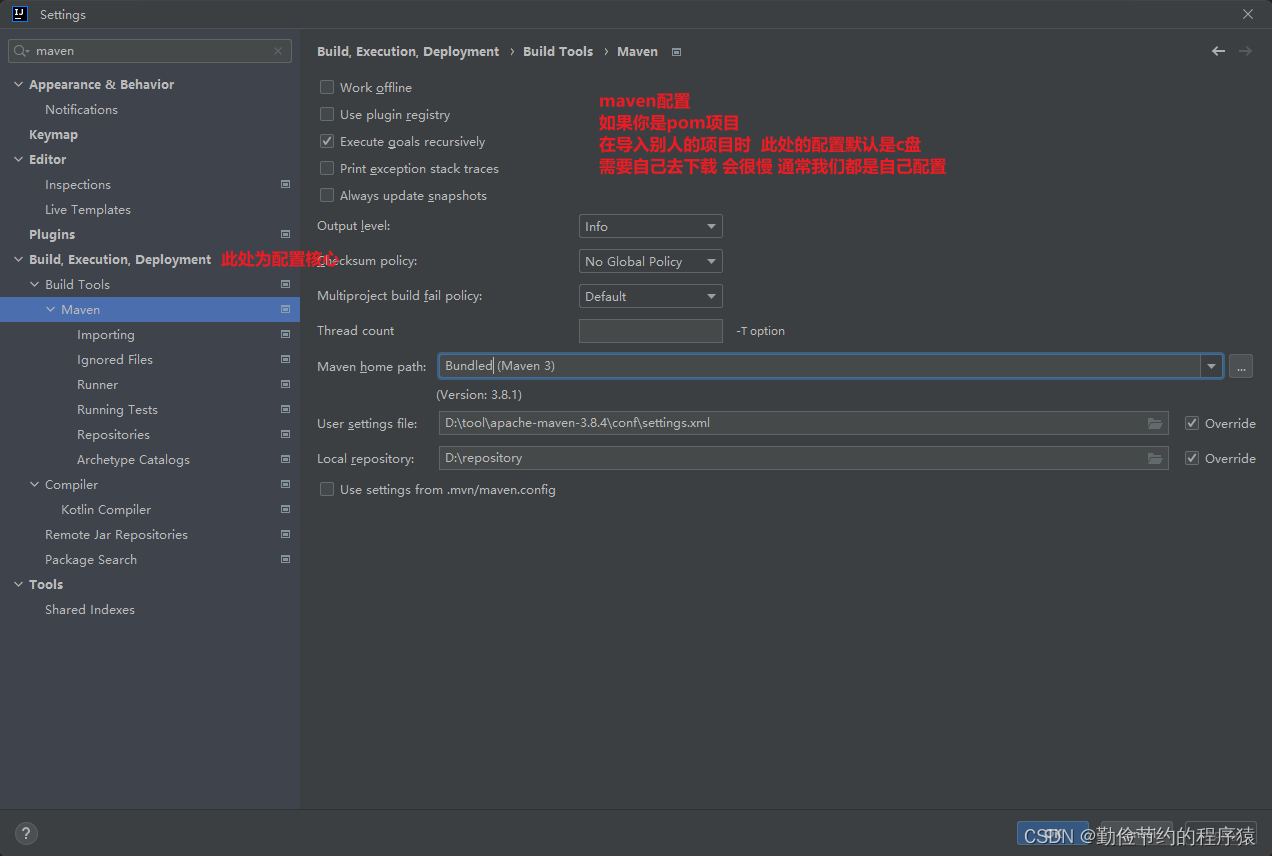1272x856 pixels.
Task: Click inside the Thread count field
Action: point(650,331)
